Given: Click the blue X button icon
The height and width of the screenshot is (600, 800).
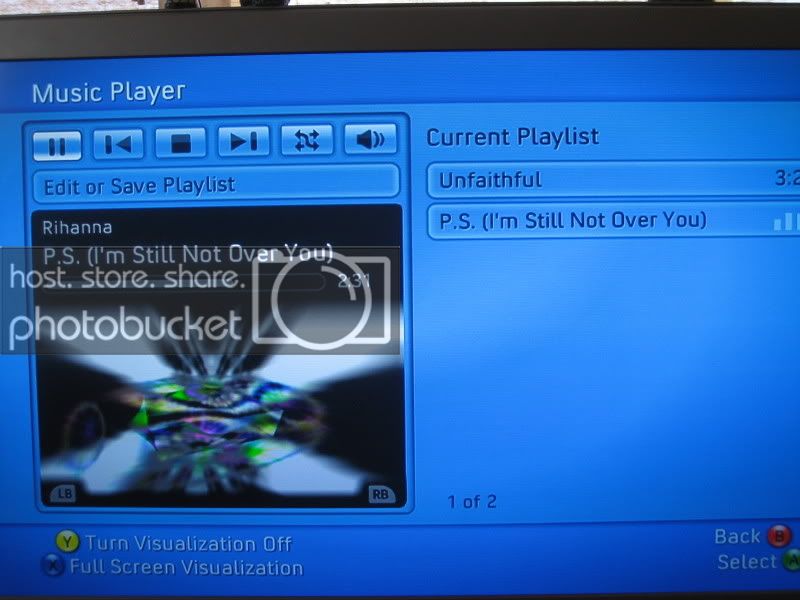Looking at the screenshot, I should tap(53, 565).
